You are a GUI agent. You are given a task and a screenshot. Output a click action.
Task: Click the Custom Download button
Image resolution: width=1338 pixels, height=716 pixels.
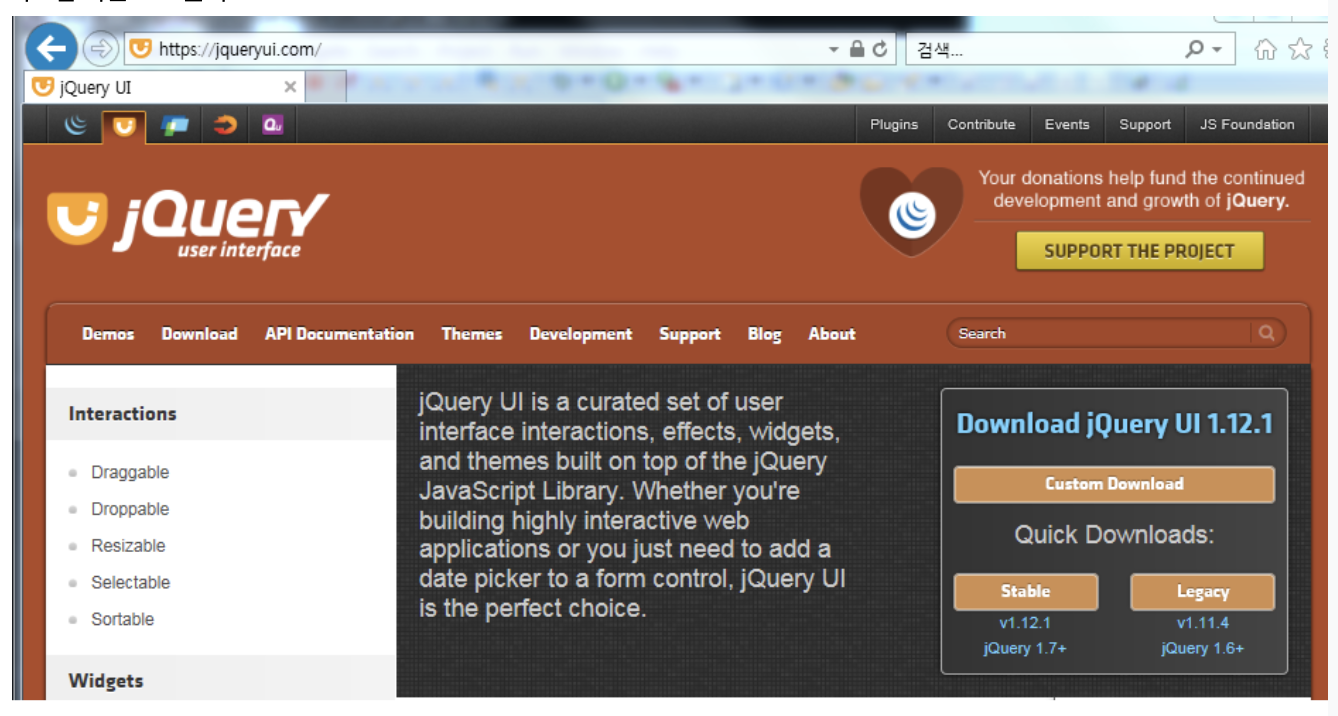[1114, 484]
